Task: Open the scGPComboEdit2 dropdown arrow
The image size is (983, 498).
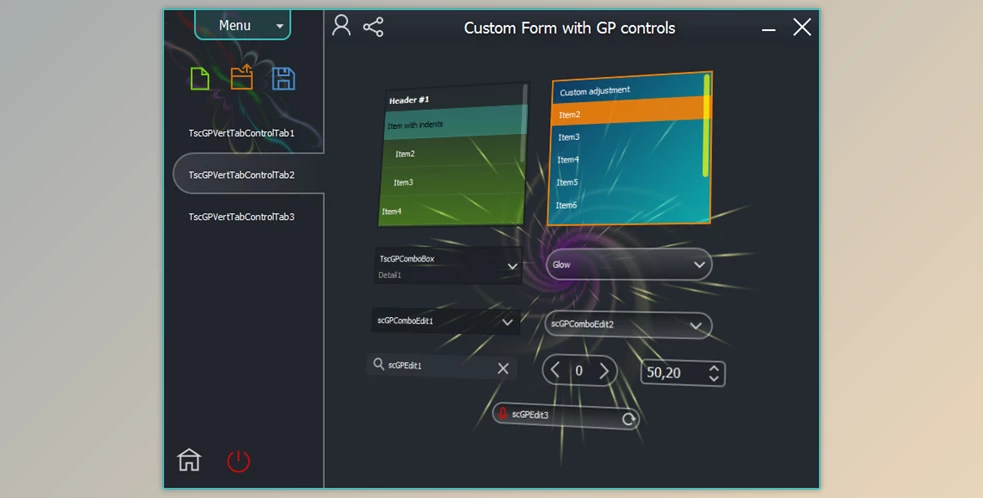Action: pos(695,326)
